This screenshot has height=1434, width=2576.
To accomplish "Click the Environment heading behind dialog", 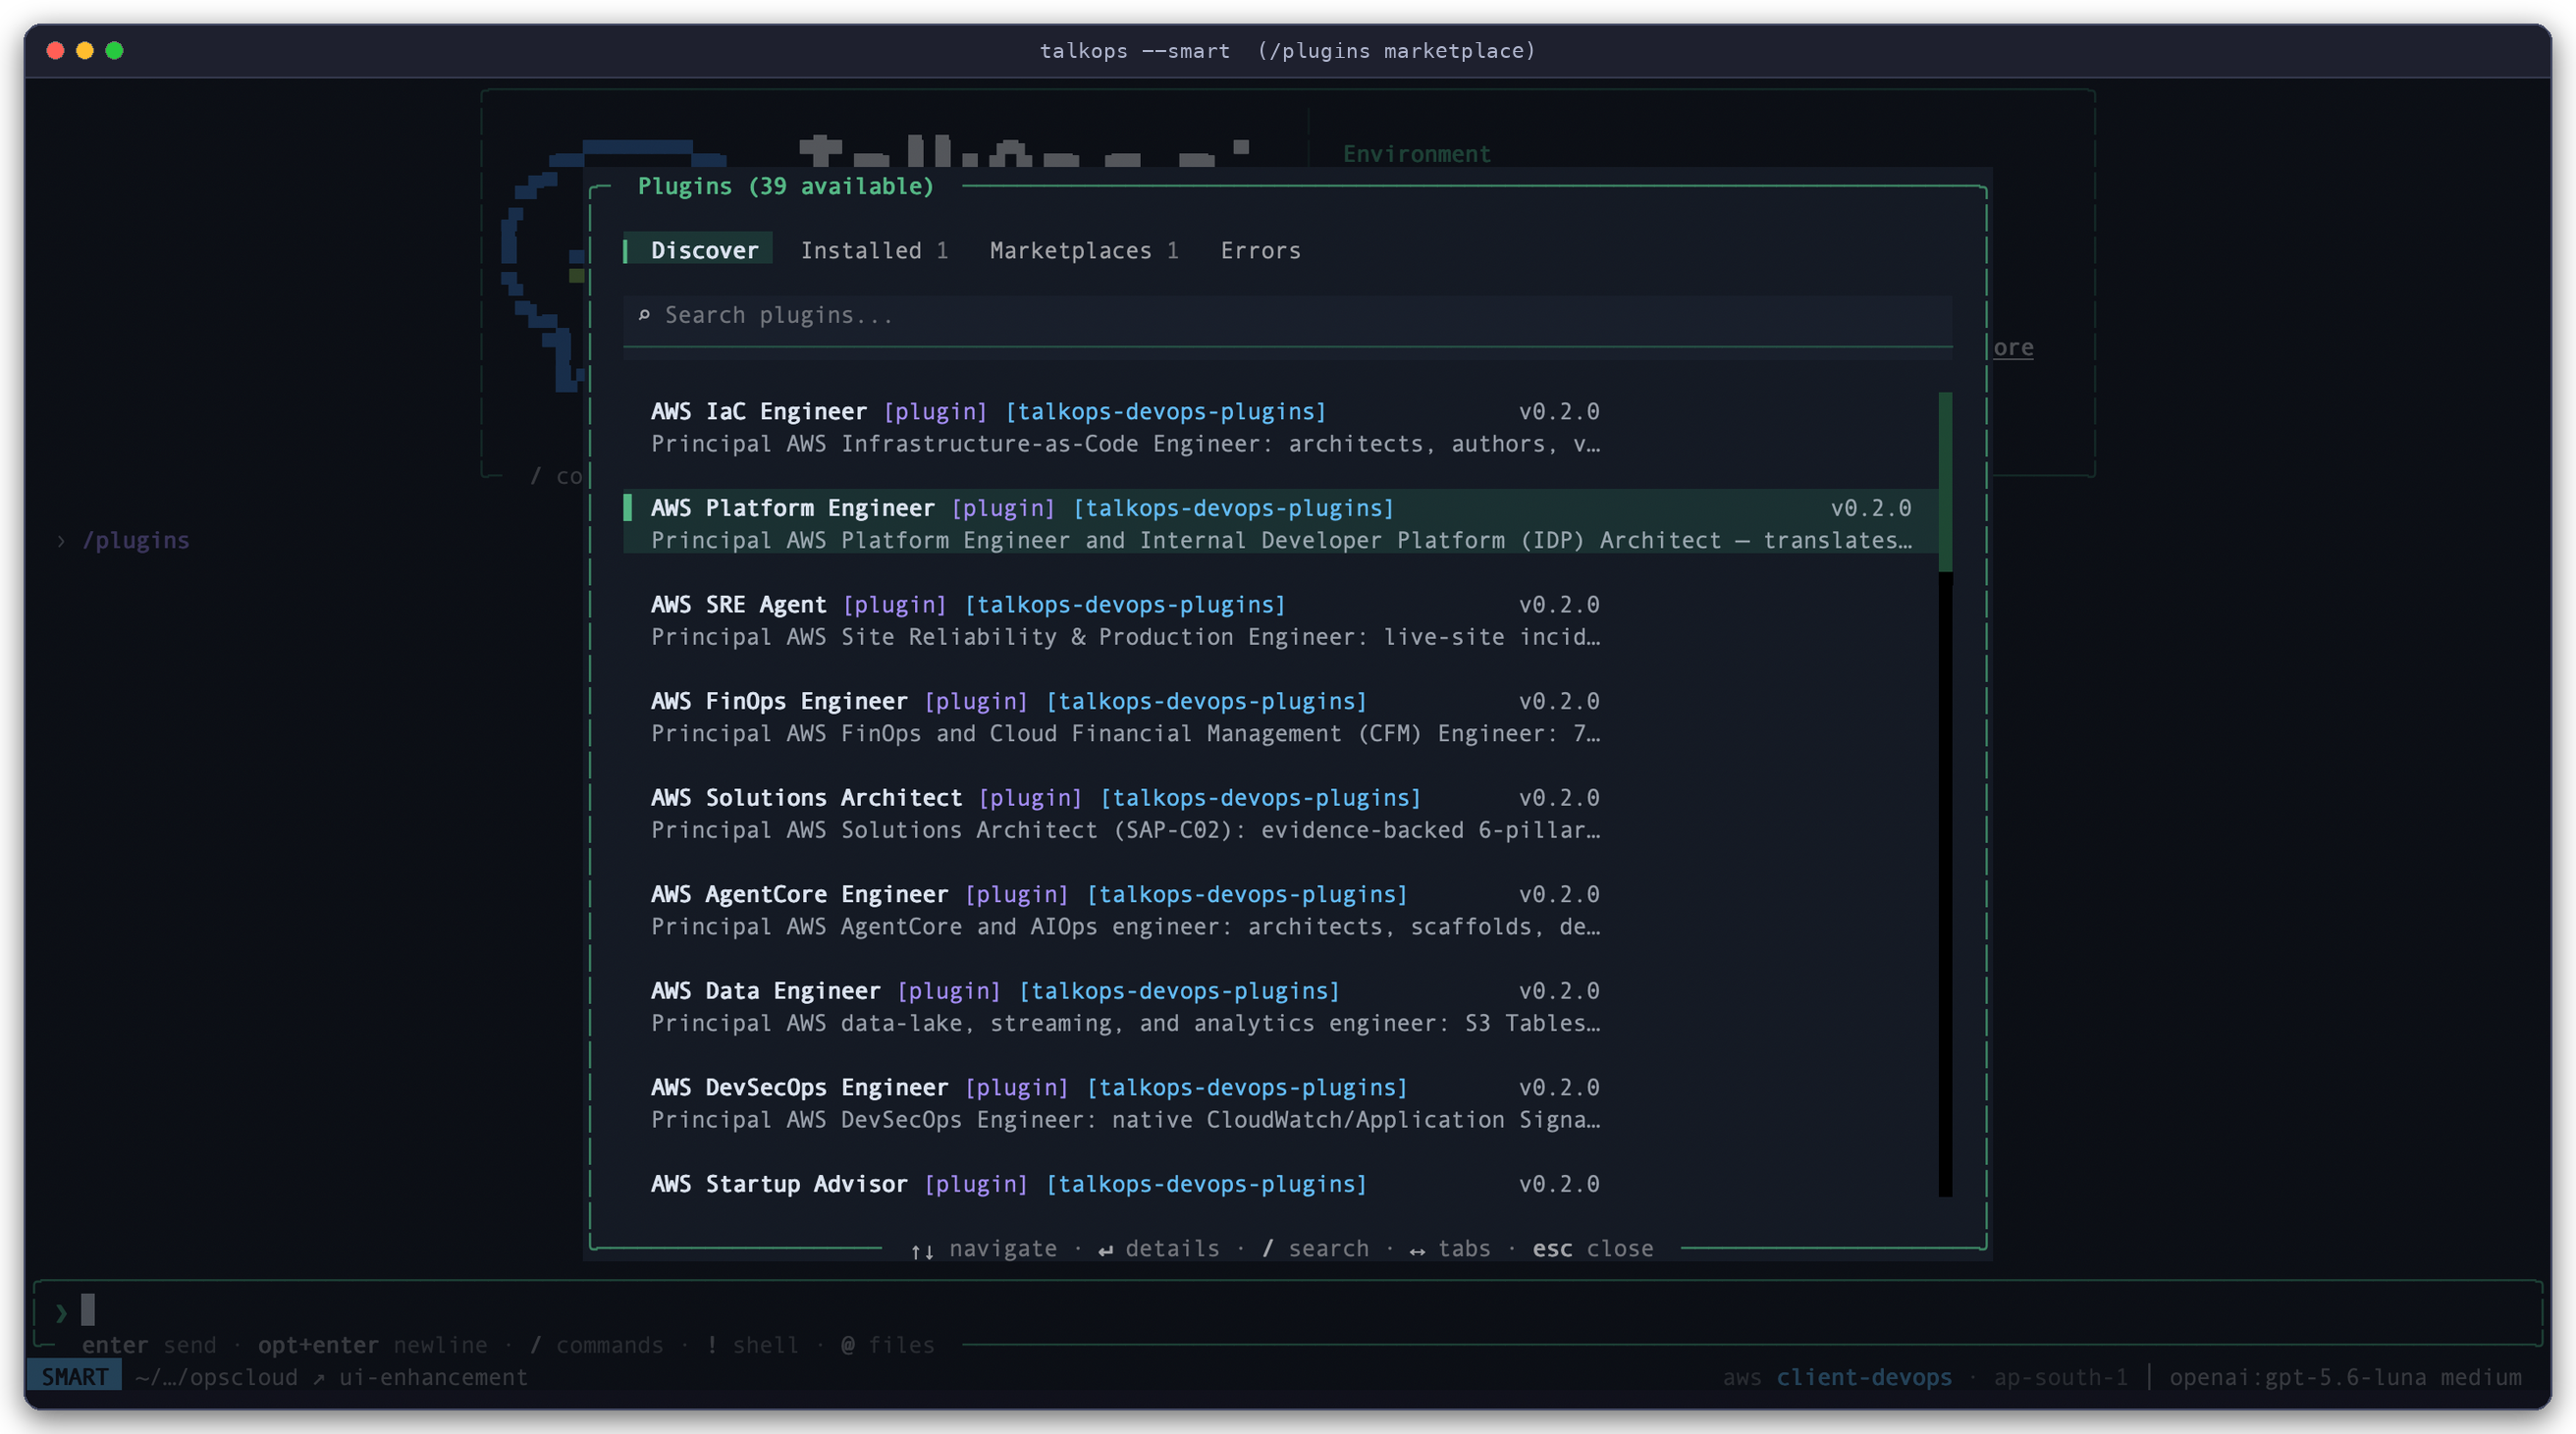I will 1415,154.
